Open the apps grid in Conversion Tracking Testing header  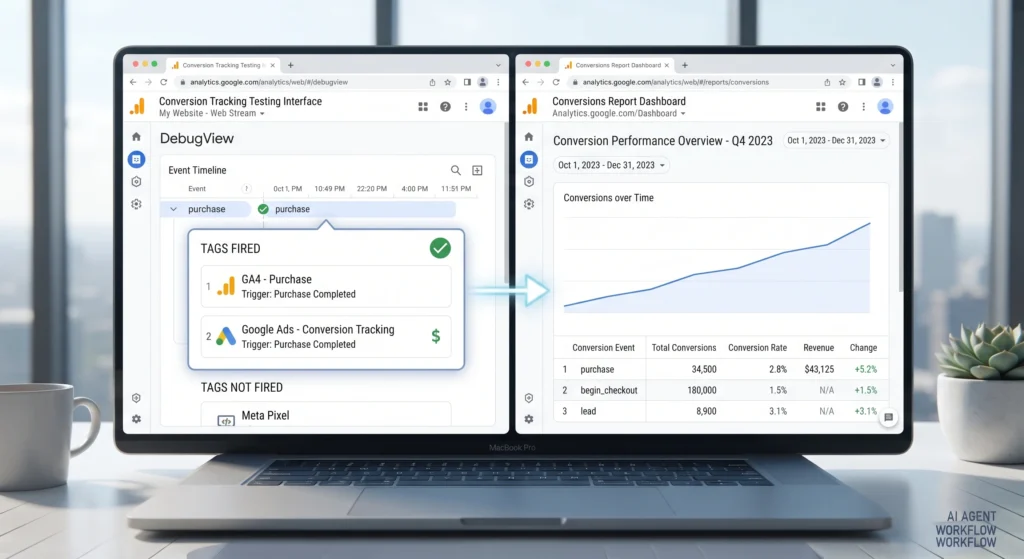(423, 106)
